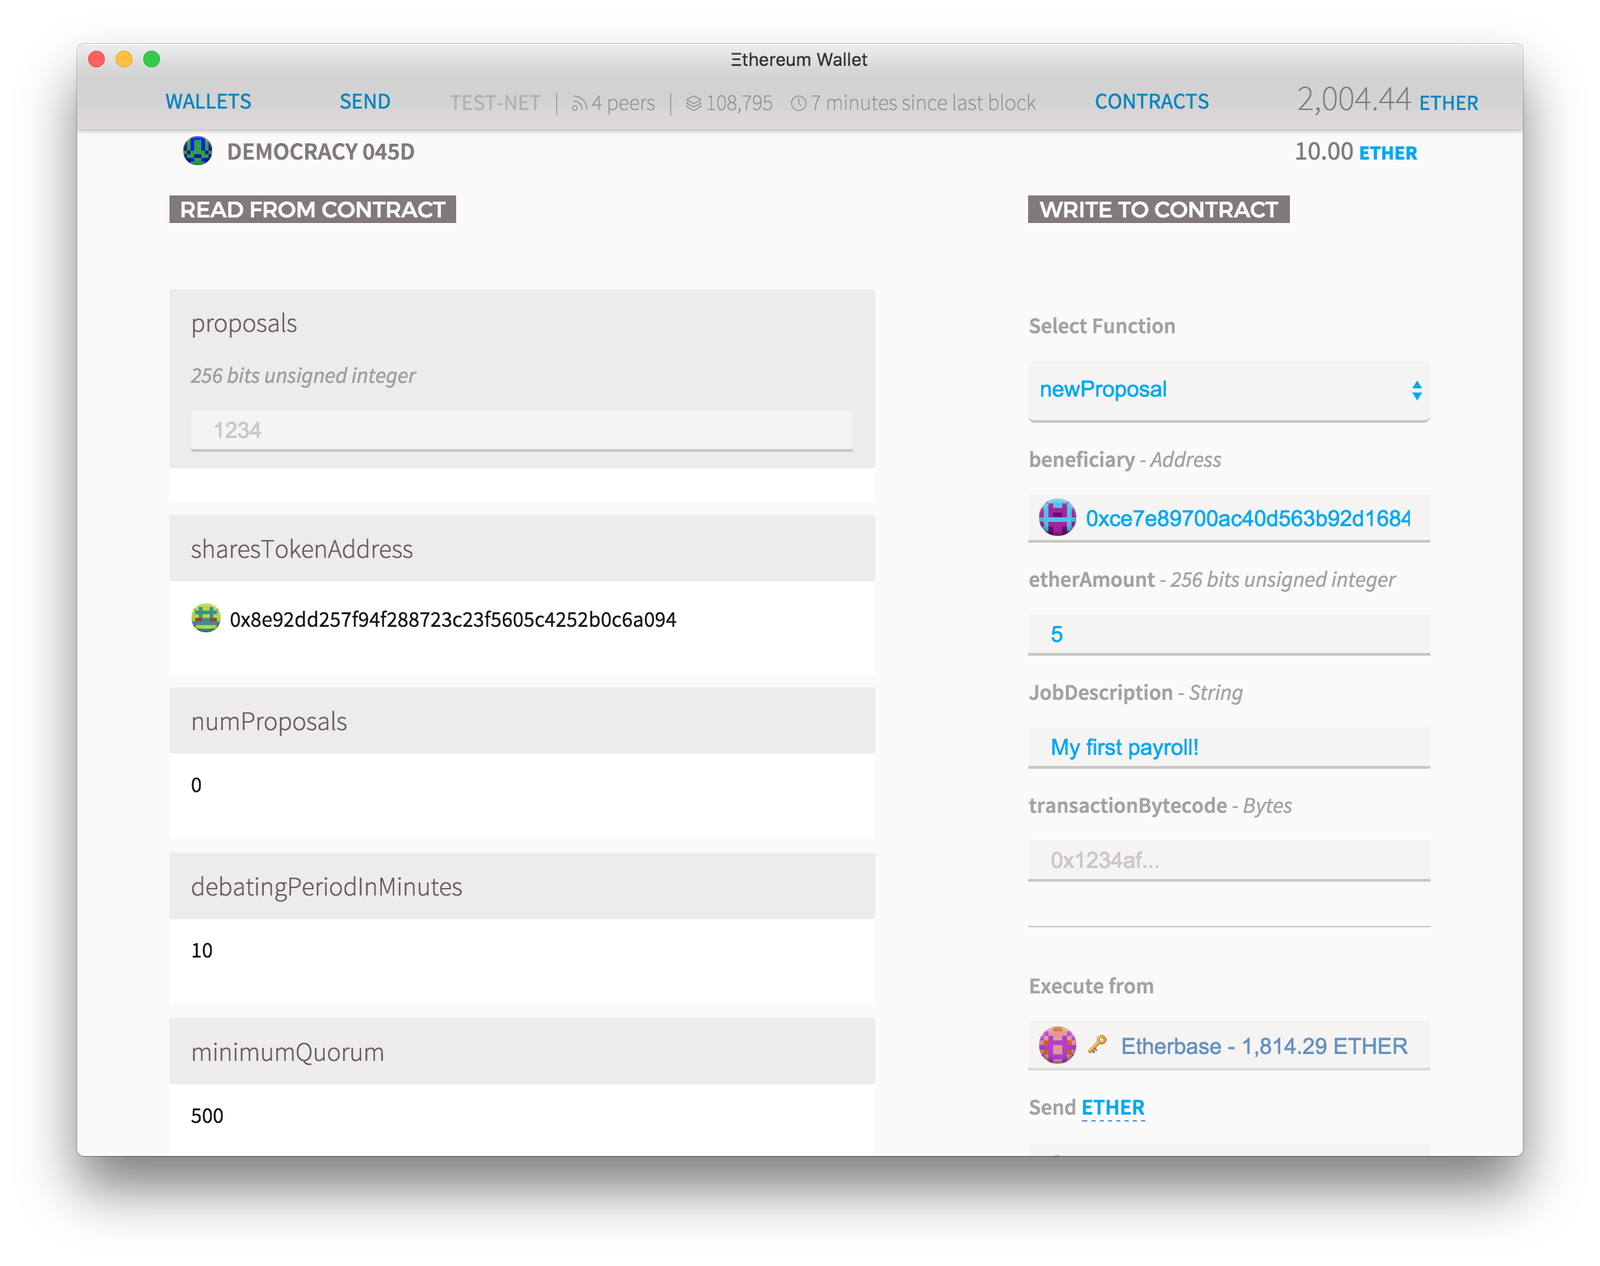
Task: Click the sharesTokenAddress identicon
Action: point(206,619)
